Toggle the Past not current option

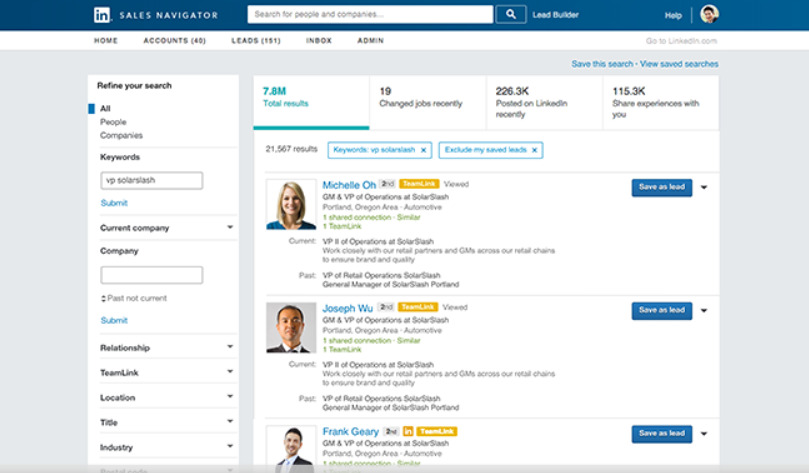[134, 298]
